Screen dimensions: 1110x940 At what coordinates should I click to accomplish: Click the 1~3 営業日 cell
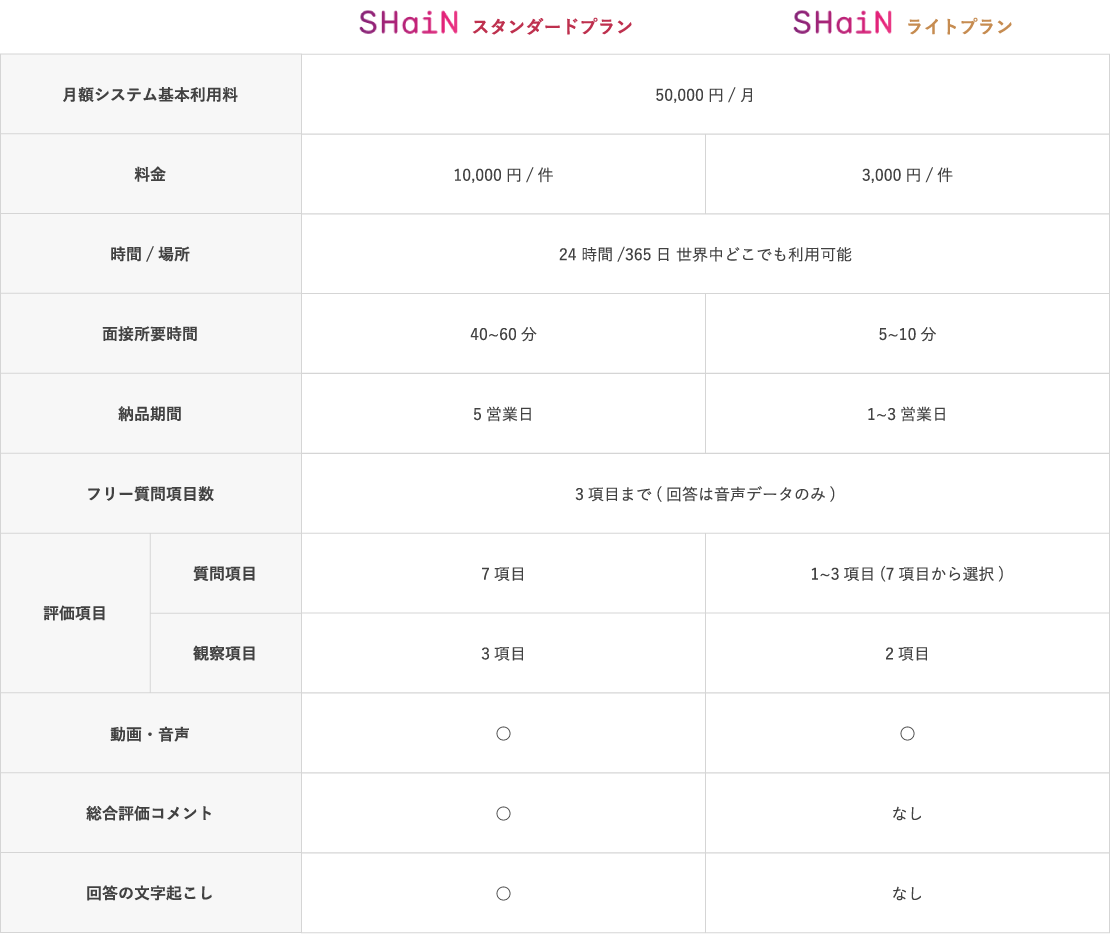pos(907,414)
